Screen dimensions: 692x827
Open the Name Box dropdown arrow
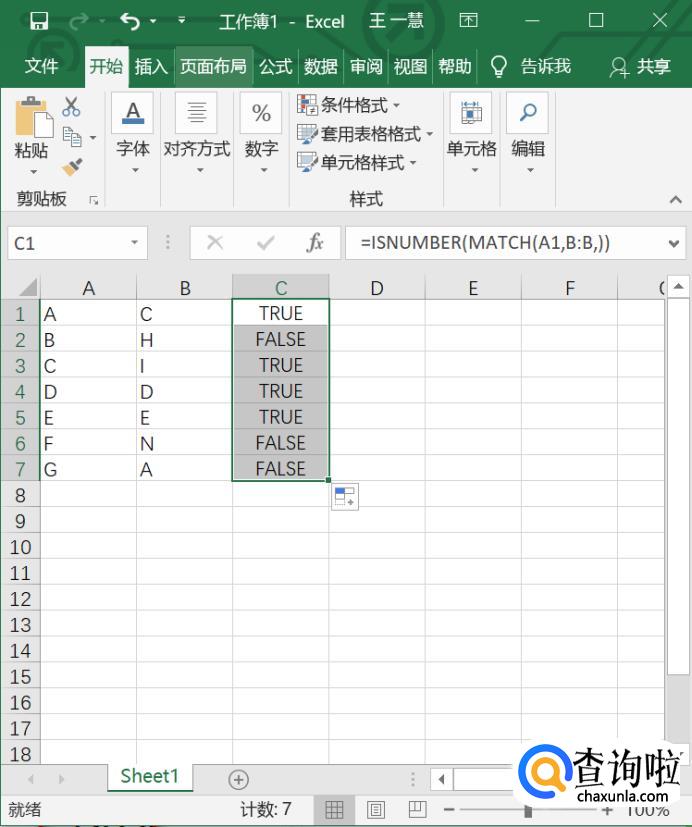tap(135, 243)
